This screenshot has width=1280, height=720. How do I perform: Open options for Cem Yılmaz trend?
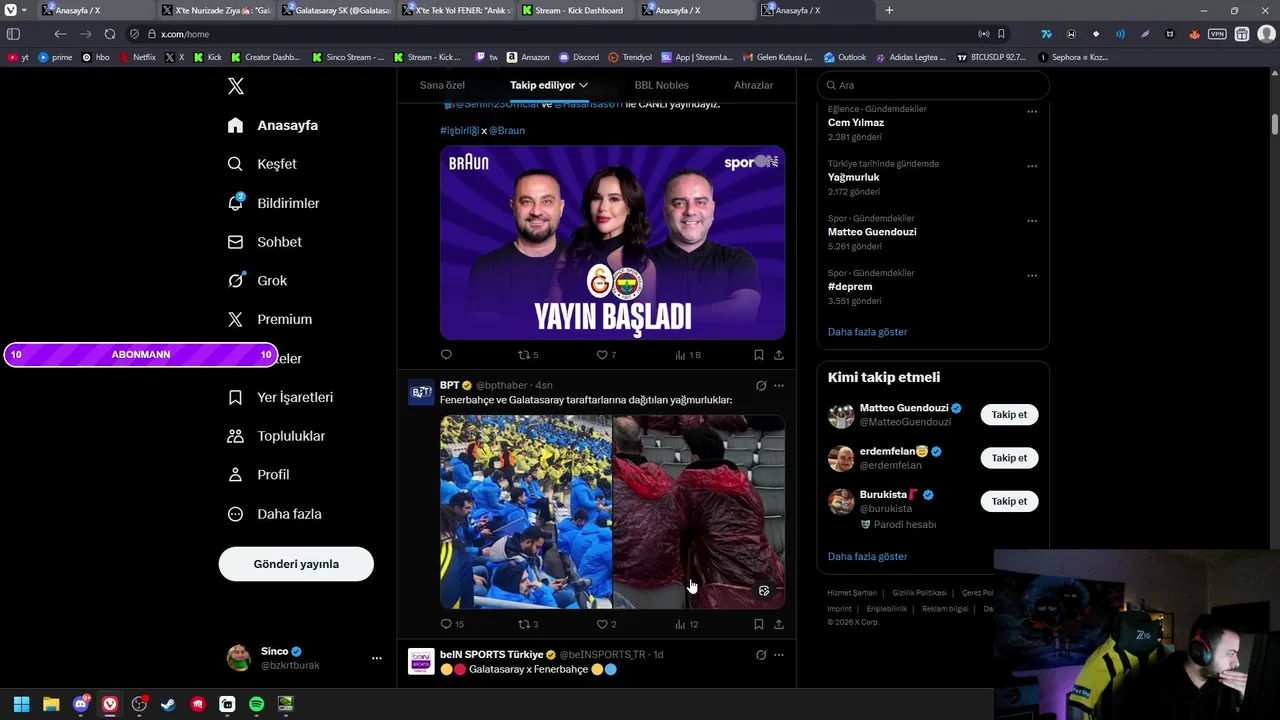pos(1032,111)
